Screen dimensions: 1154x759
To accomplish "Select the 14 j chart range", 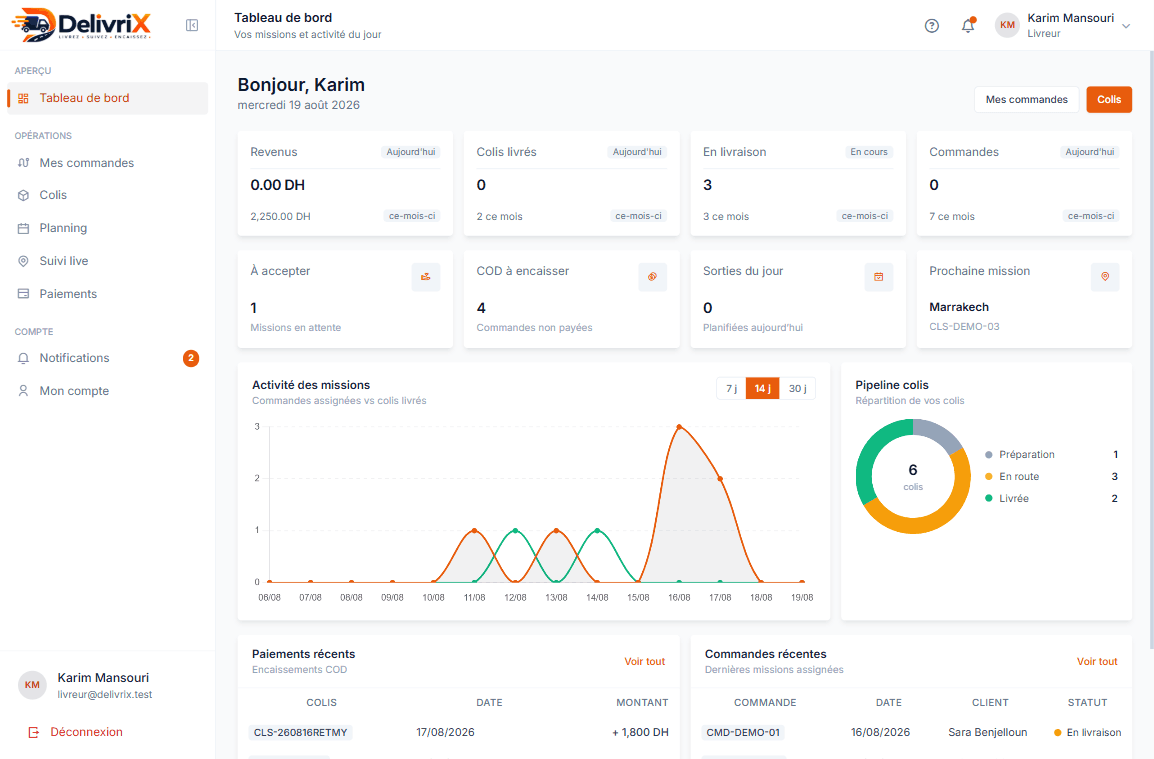I will pos(762,388).
